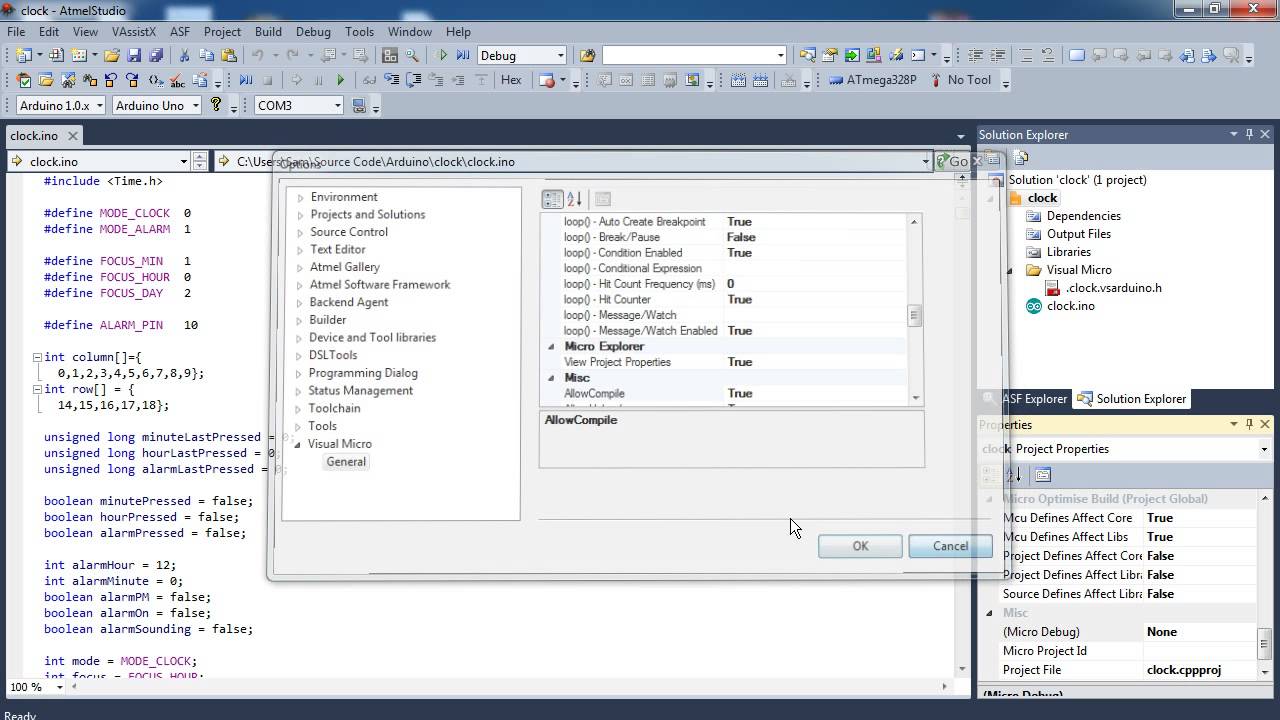This screenshot has width=1280, height=720.
Task: Select General under Visual Micro
Action: [346, 462]
